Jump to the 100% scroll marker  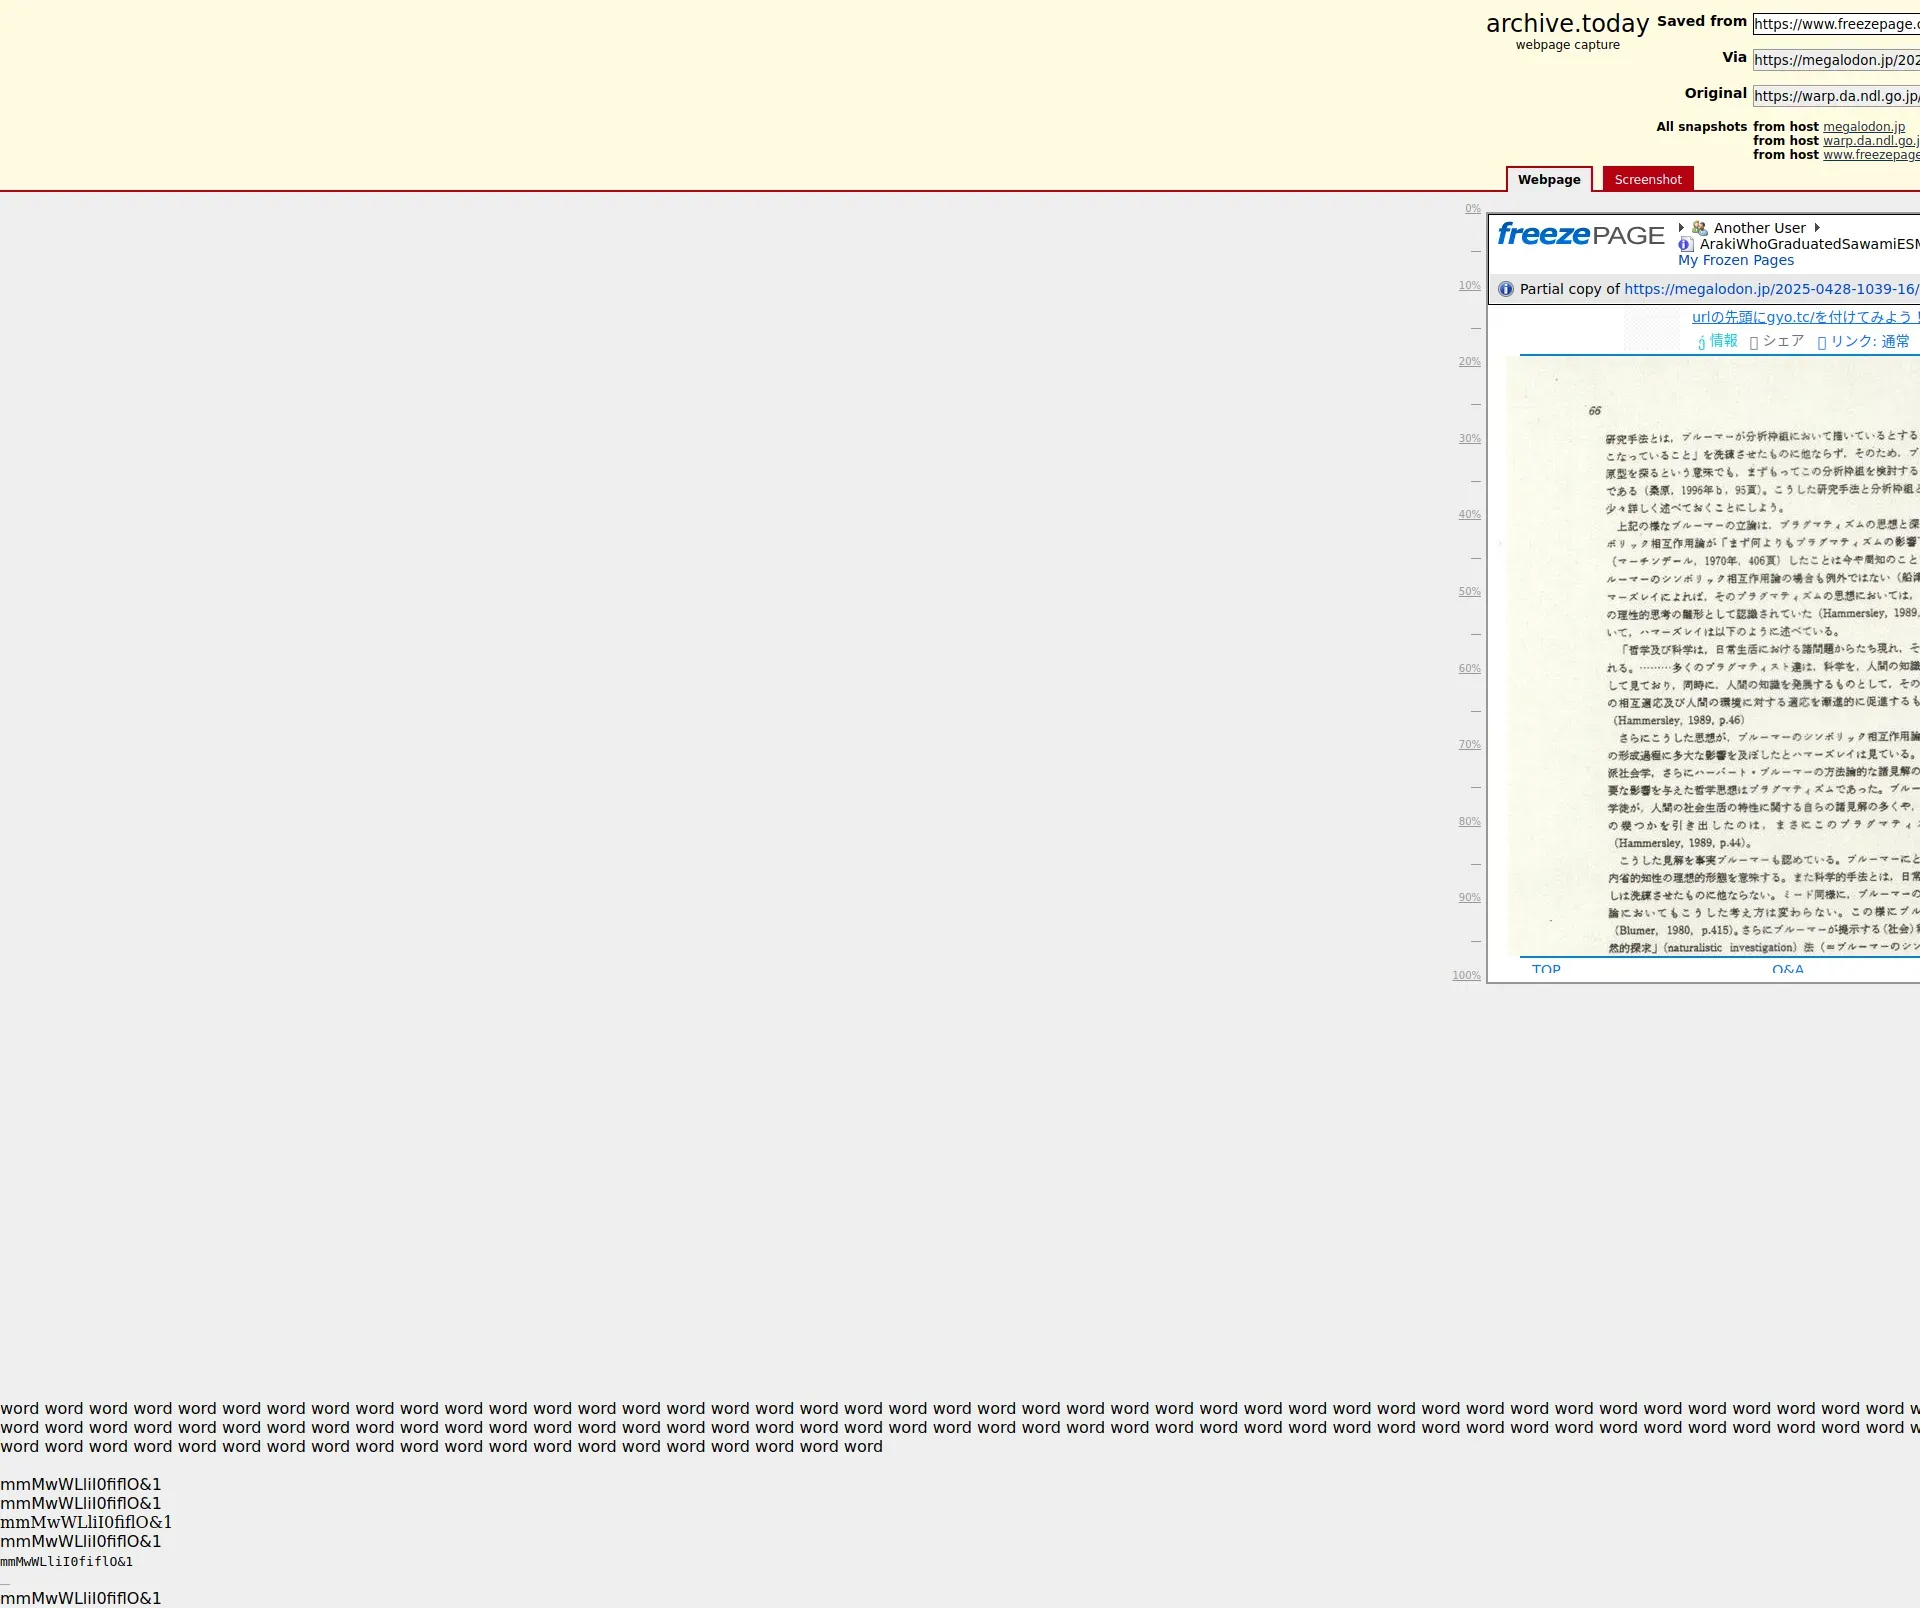tap(1466, 975)
